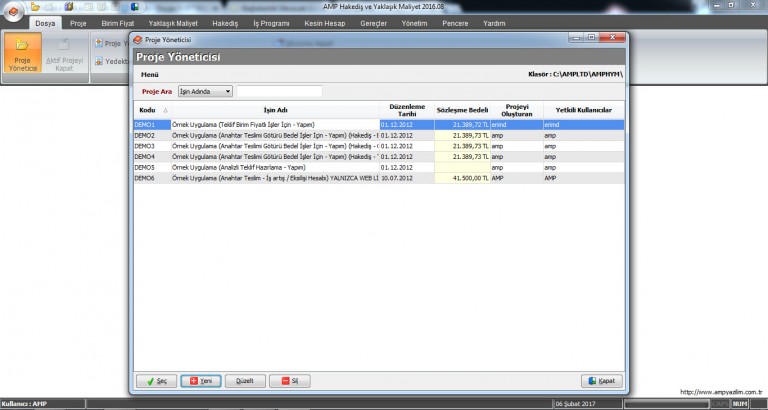768x410 pixels.
Task: Click the Proje Yöneticisi ribbon icon
Action: tap(22, 53)
